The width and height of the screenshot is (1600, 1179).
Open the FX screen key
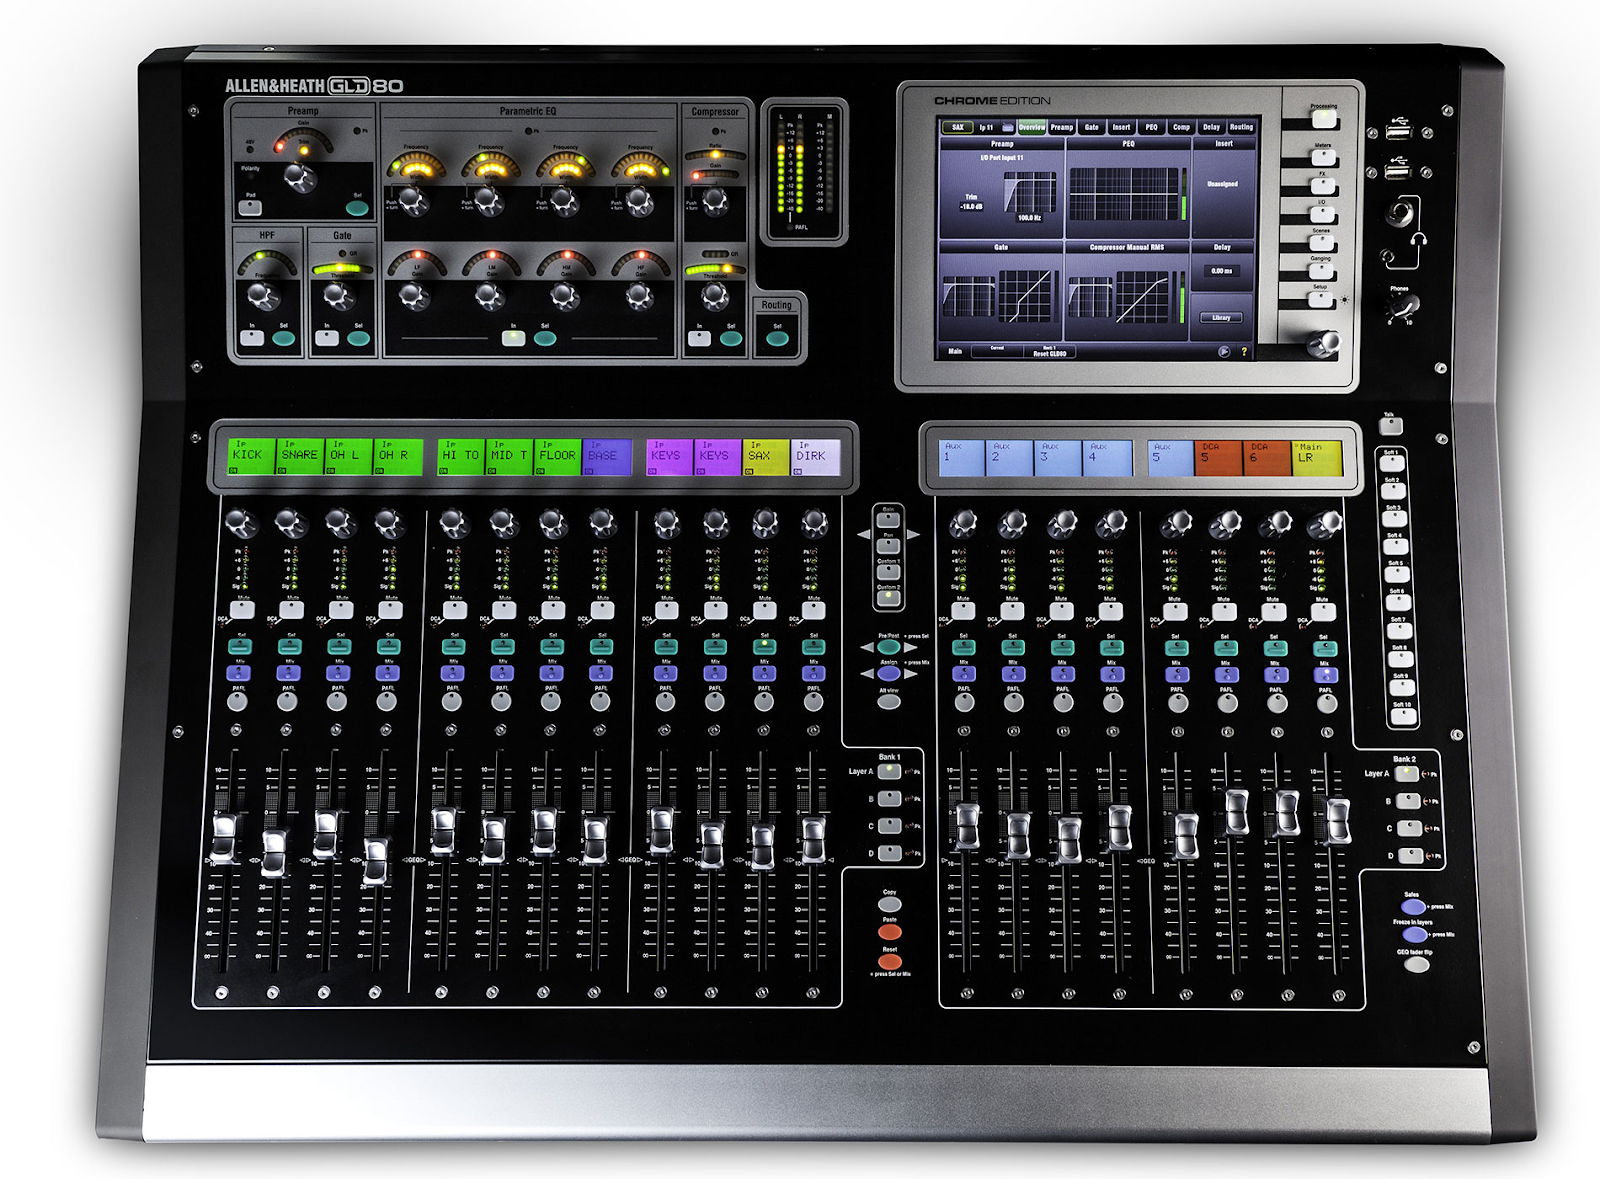coord(1323,185)
